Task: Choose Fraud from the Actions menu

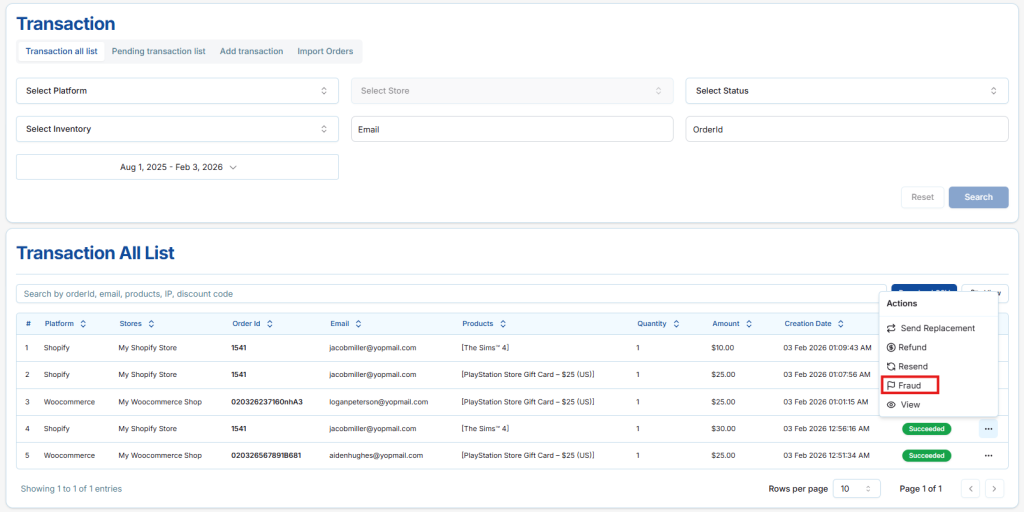Action: click(x=909, y=385)
